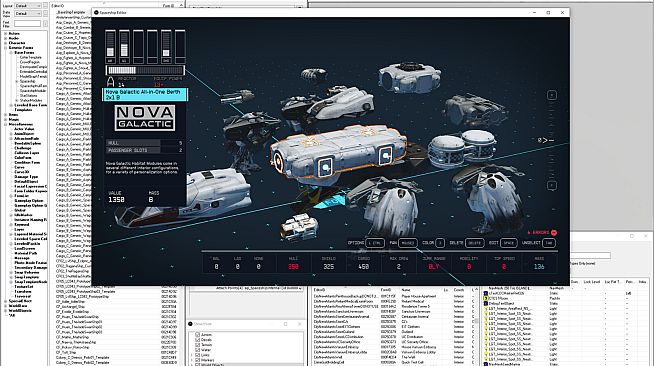Select the small weapon turret near top center

click(314, 74)
